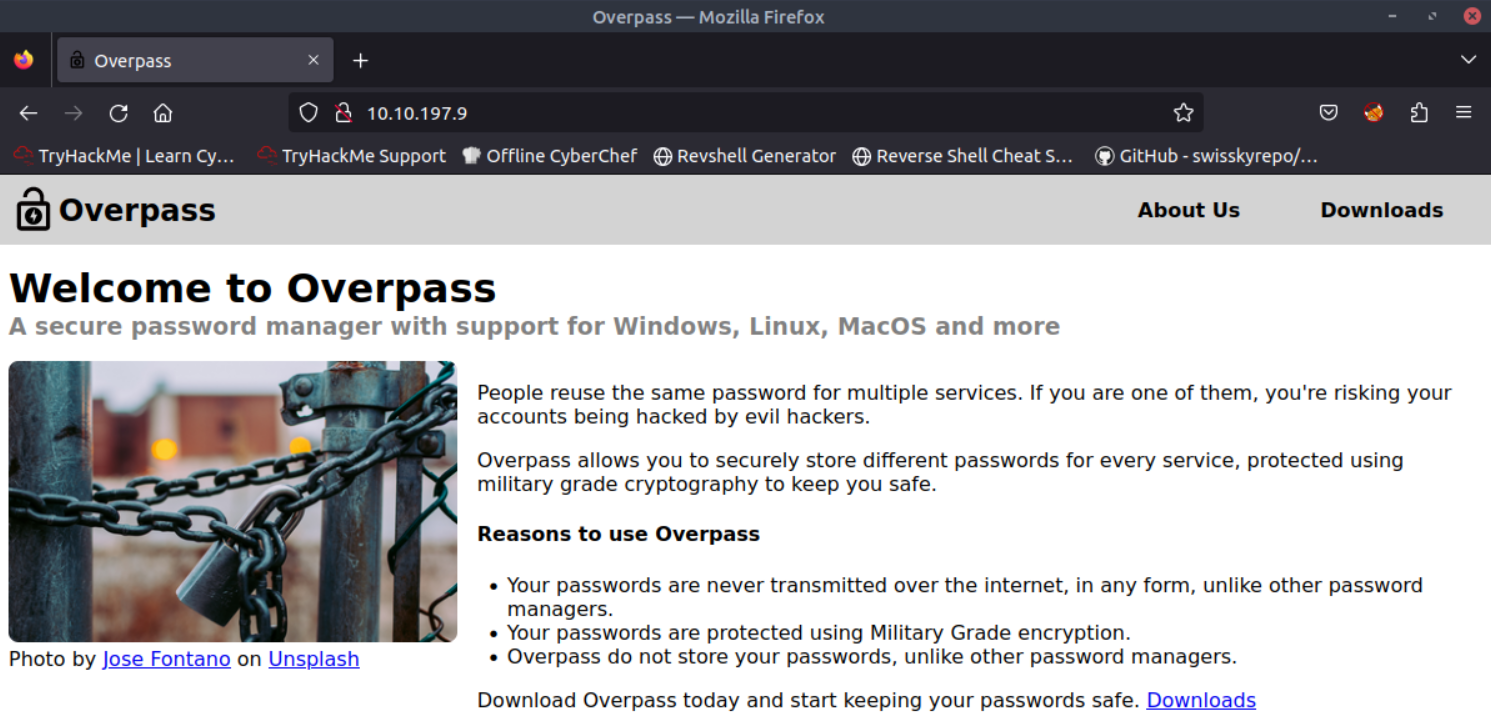Expand the list all tabs chevron
This screenshot has height=725, width=1491.
tap(1468, 60)
